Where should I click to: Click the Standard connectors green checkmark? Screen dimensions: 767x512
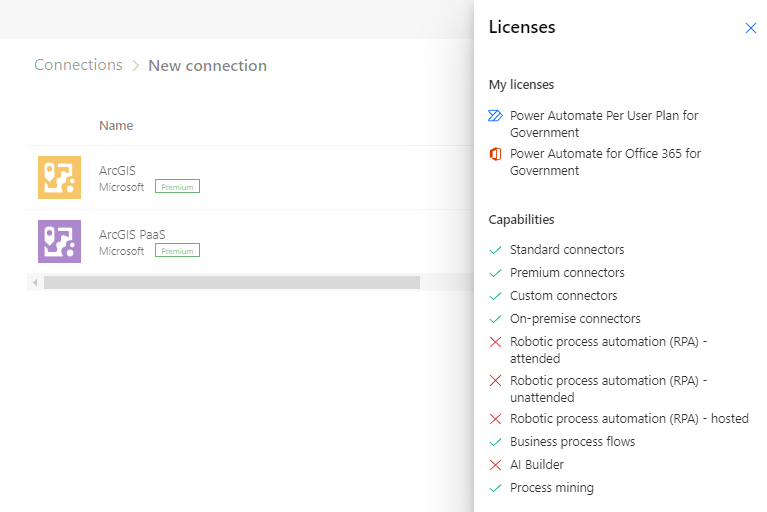tap(495, 250)
